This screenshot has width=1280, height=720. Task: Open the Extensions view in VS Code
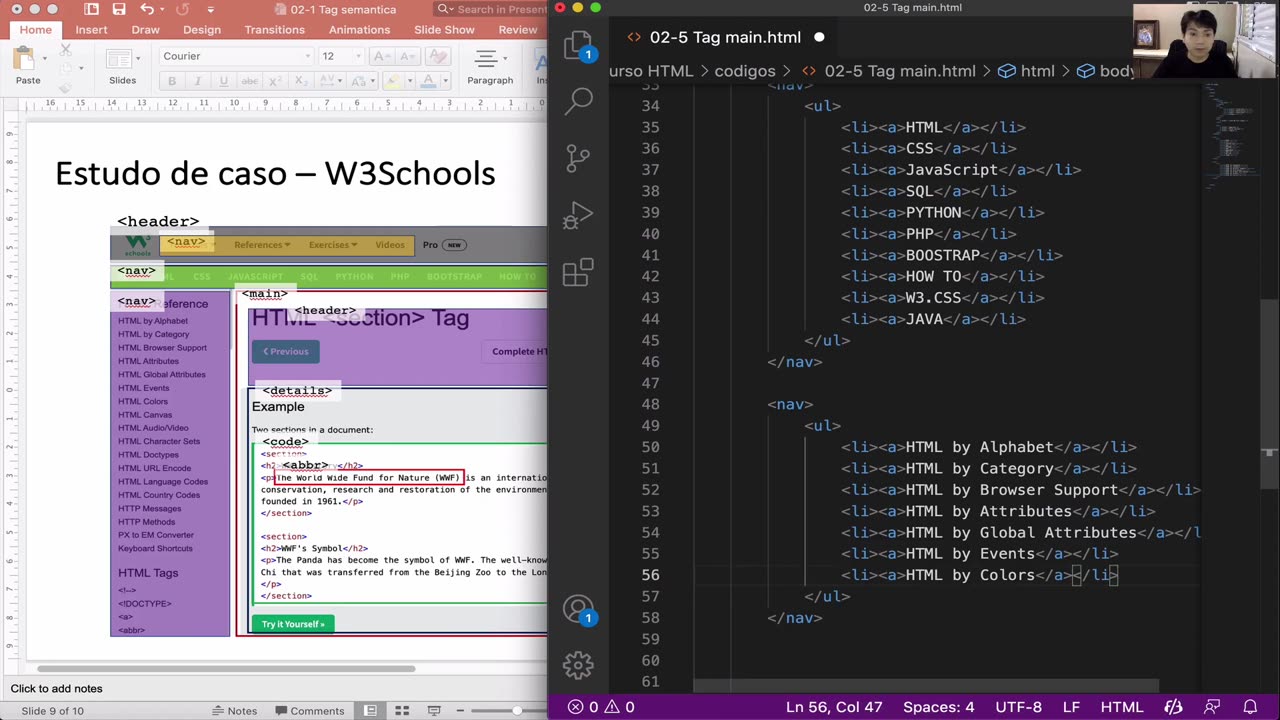tap(578, 273)
